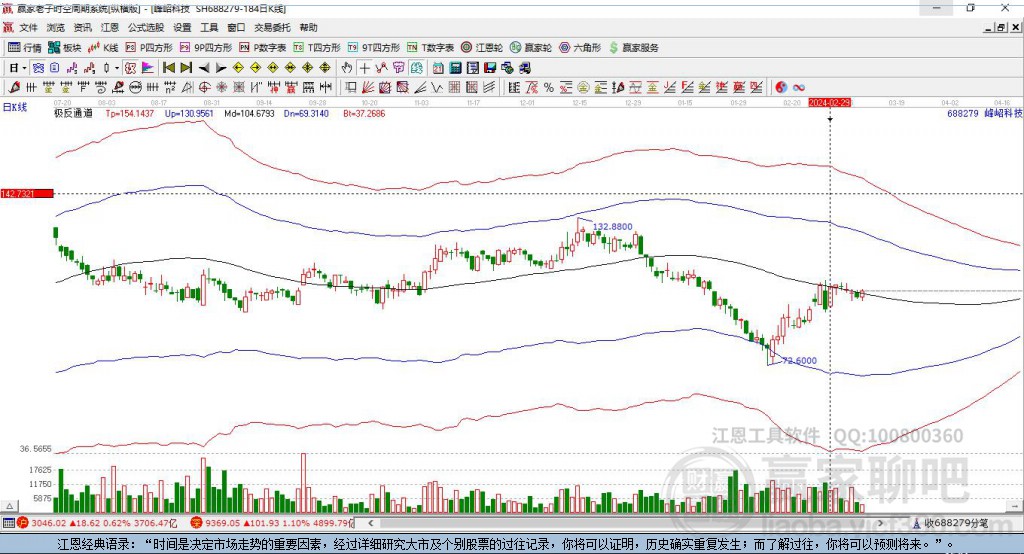The image size is (1024, 554).
Task: Click the 72.6000 low price label
Action: point(799,361)
